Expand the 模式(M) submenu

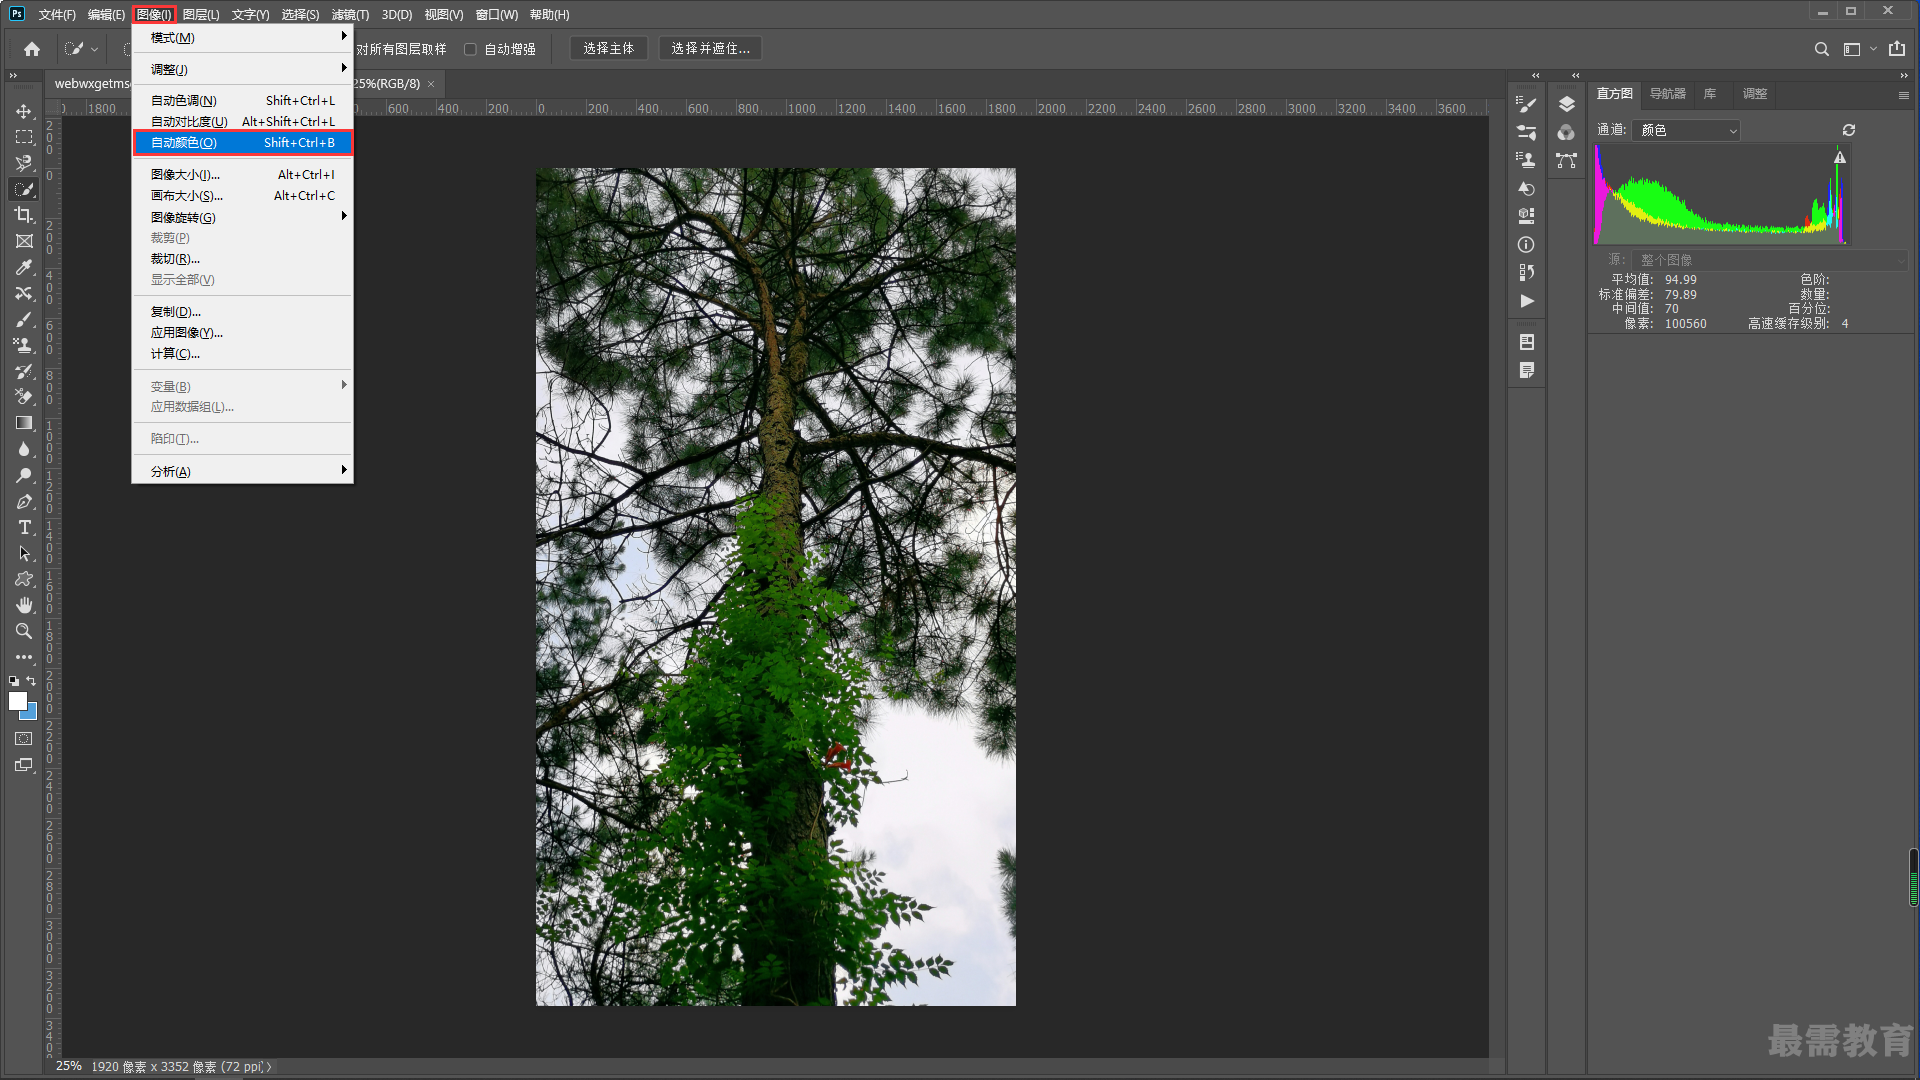243,37
